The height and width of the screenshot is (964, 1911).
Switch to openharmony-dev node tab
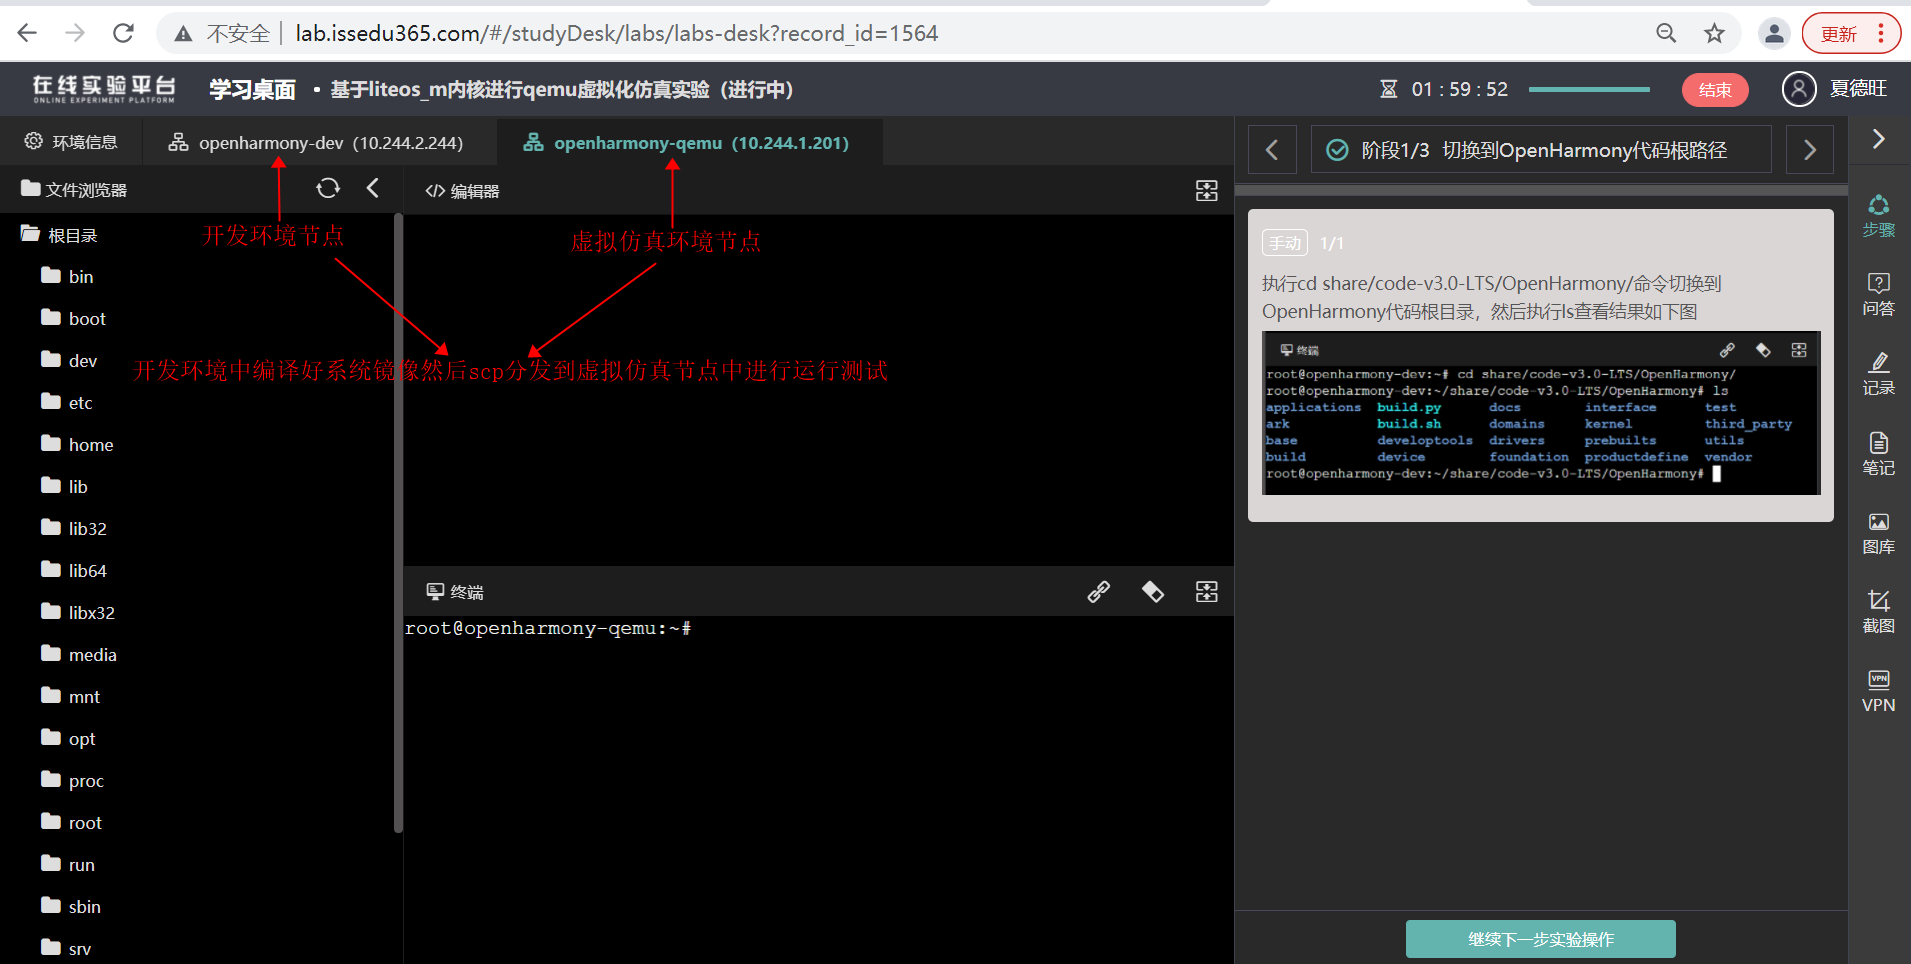tap(315, 142)
